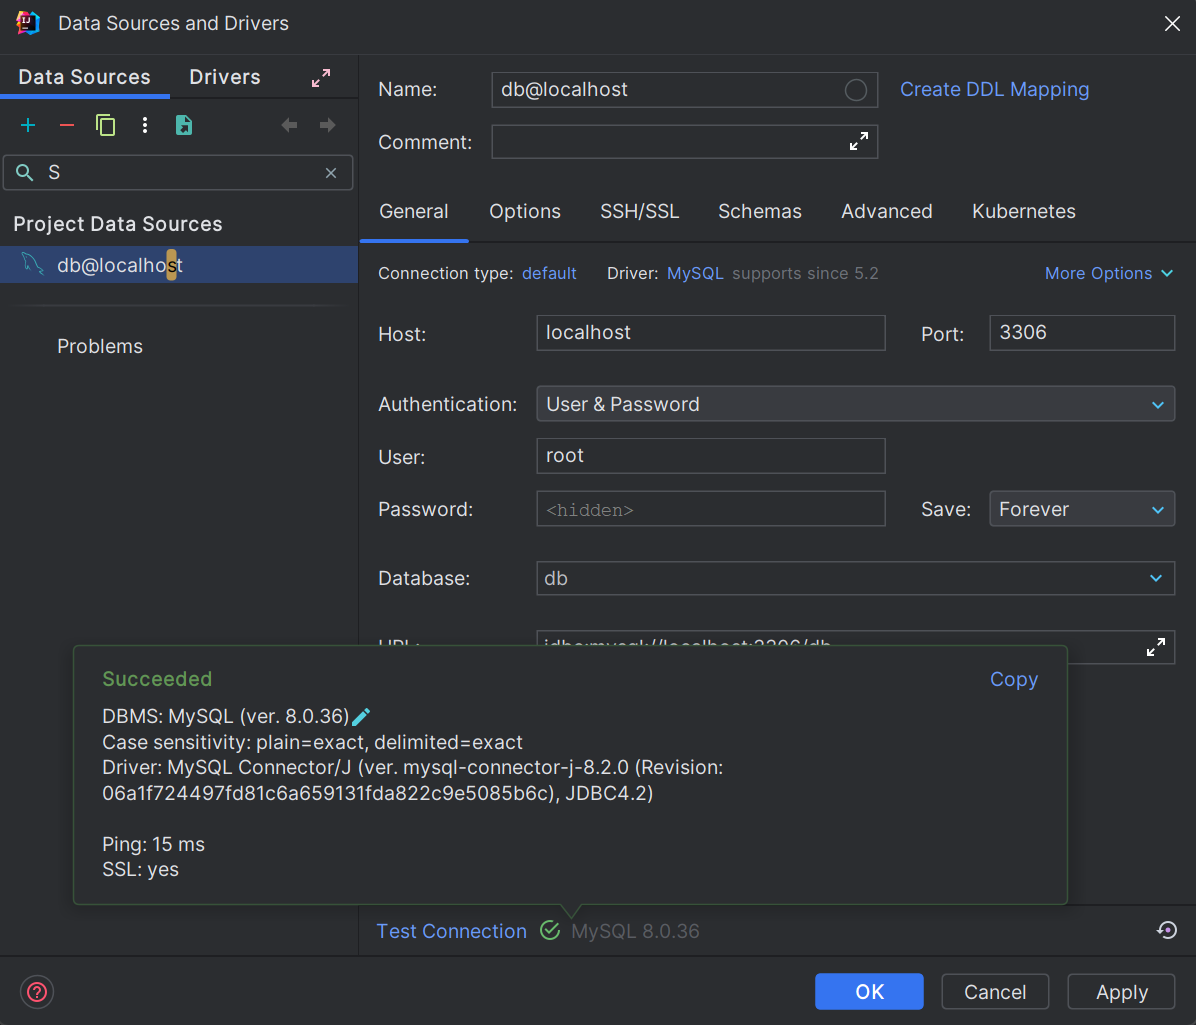Image resolution: width=1196 pixels, height=1025 pixels.
Task: Click the Test Connection link
Action: [x=452, y=931]
